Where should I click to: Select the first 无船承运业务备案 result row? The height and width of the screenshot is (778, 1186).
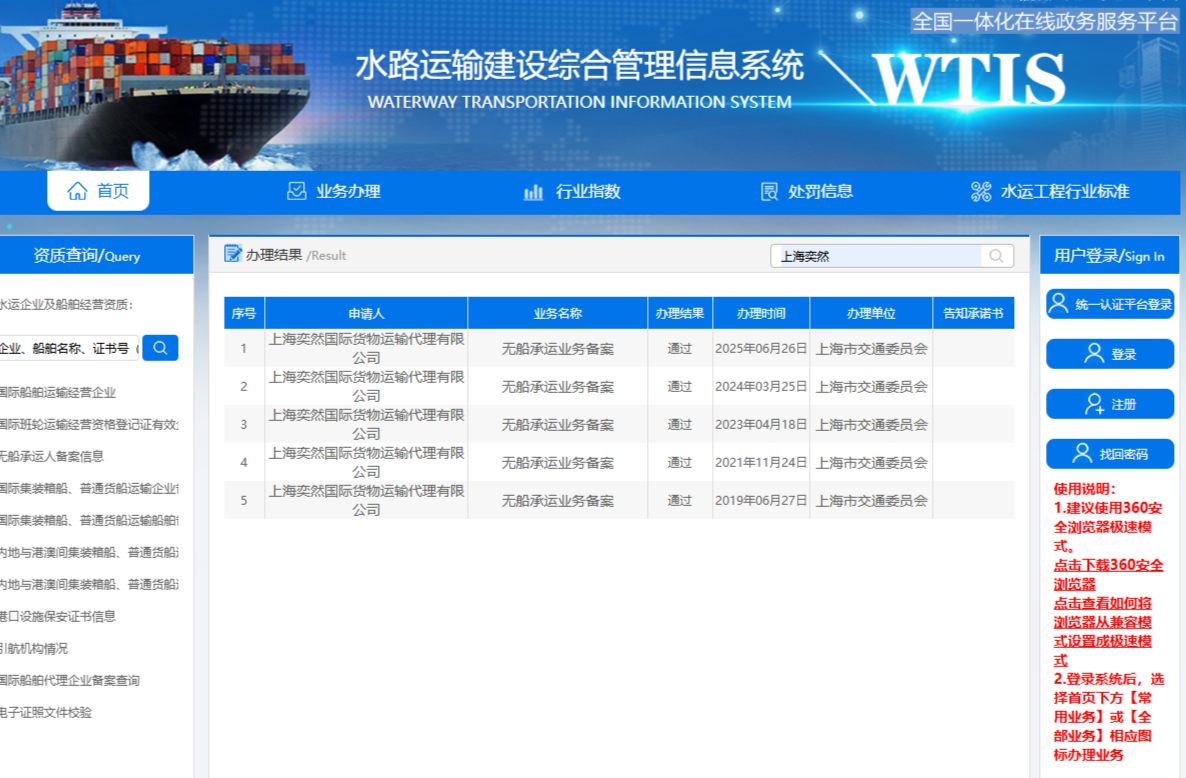point(556,347)
